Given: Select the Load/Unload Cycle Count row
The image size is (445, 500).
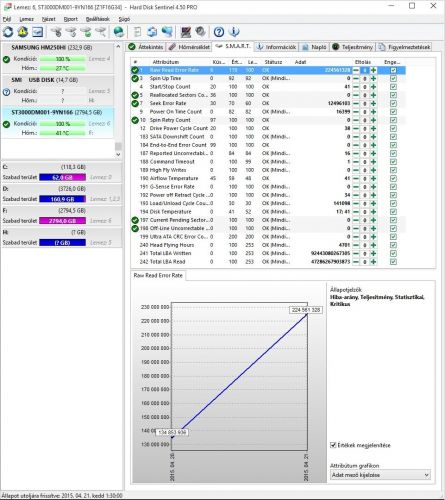Looking at the screenshot, I should [x=268, y=203].
